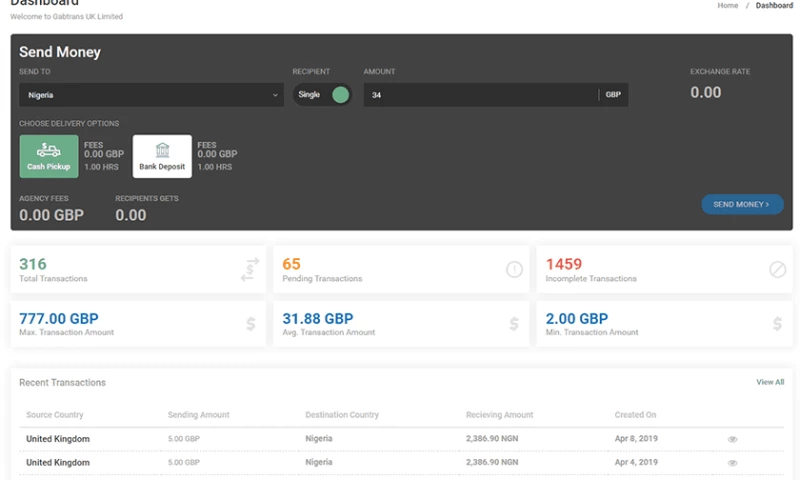Image resolution: width=800 pixels, height=480 pixels.
Task: Sort by Sending Amount column header
Action: [198, 415]
